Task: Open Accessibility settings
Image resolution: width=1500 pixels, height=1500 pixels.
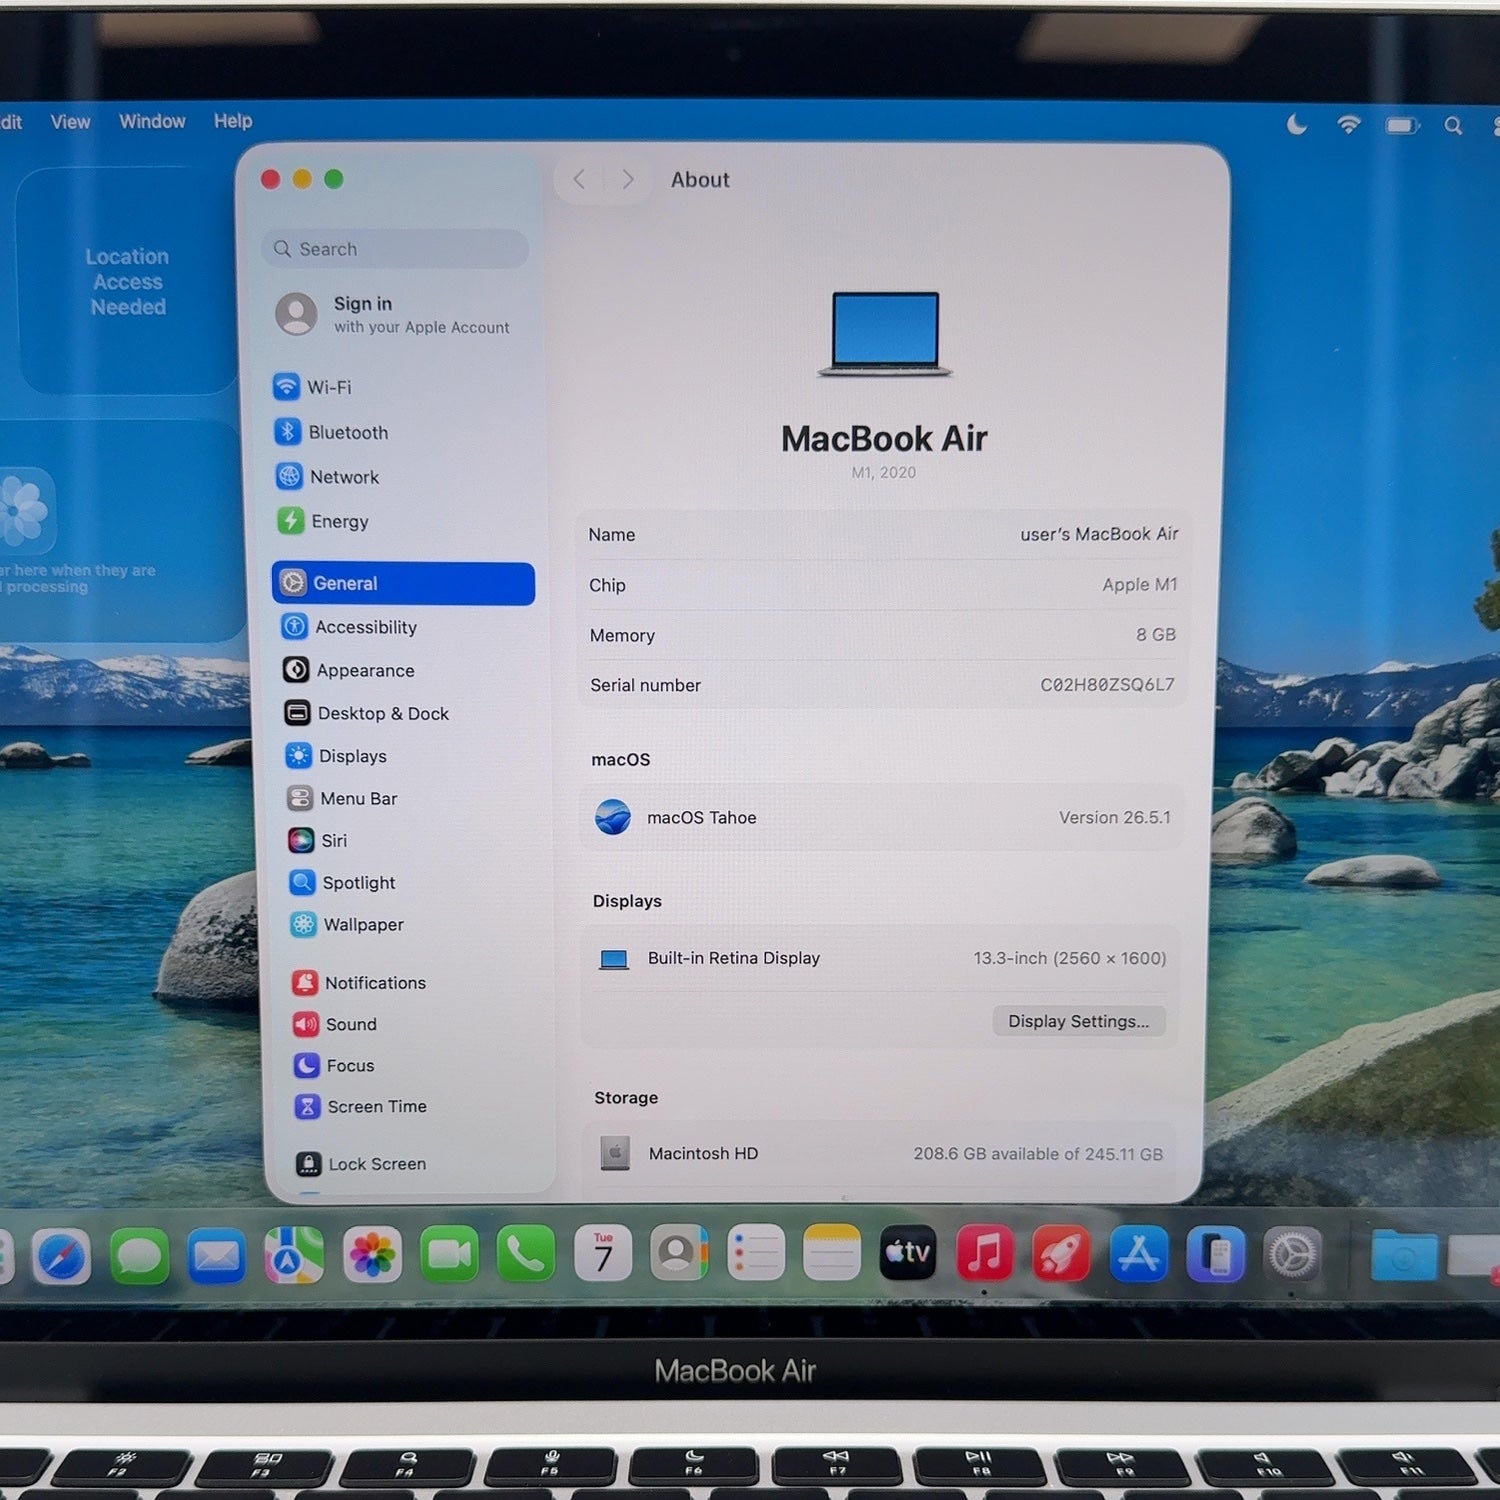Action: point(349,627)
